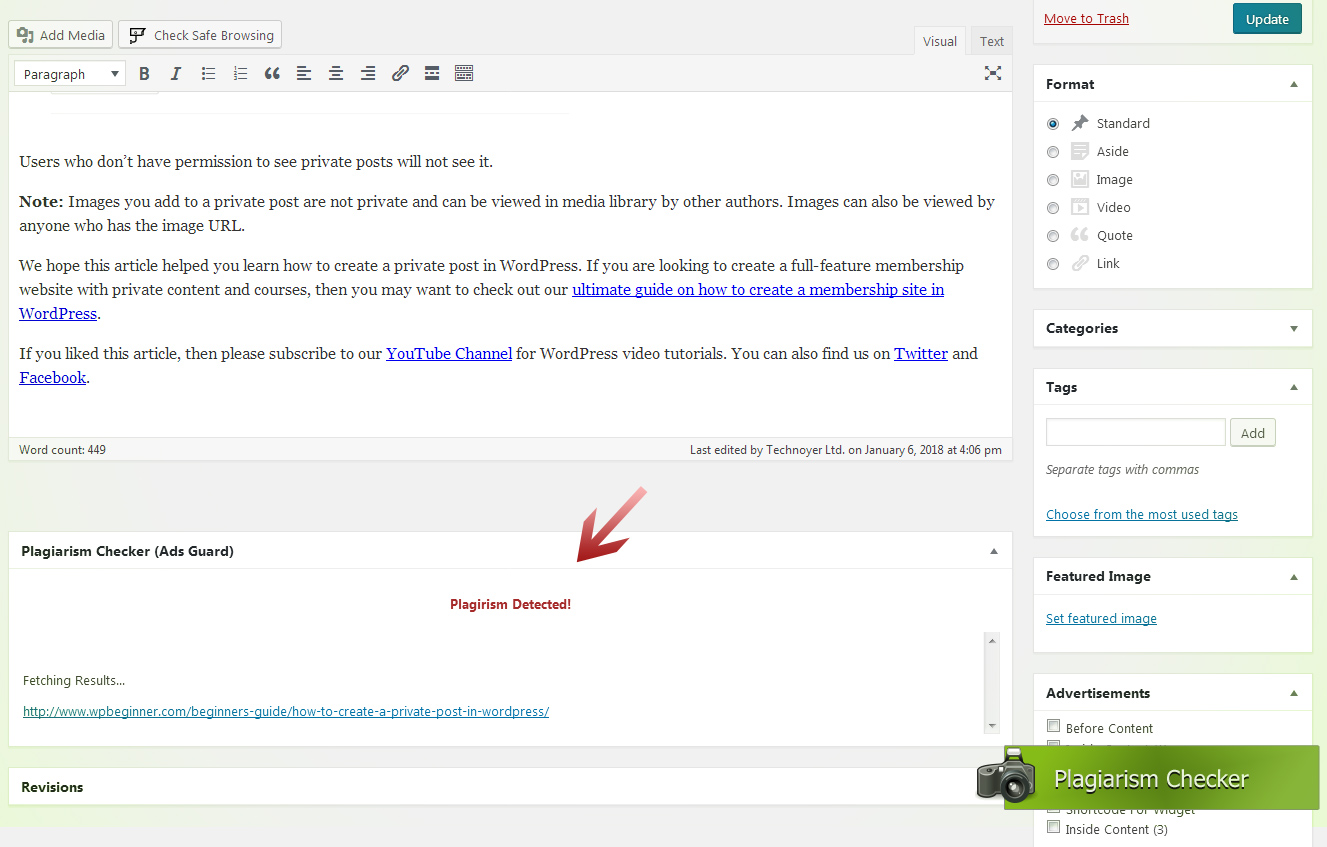
Task: Align text left
Action: tap(304, 73)
